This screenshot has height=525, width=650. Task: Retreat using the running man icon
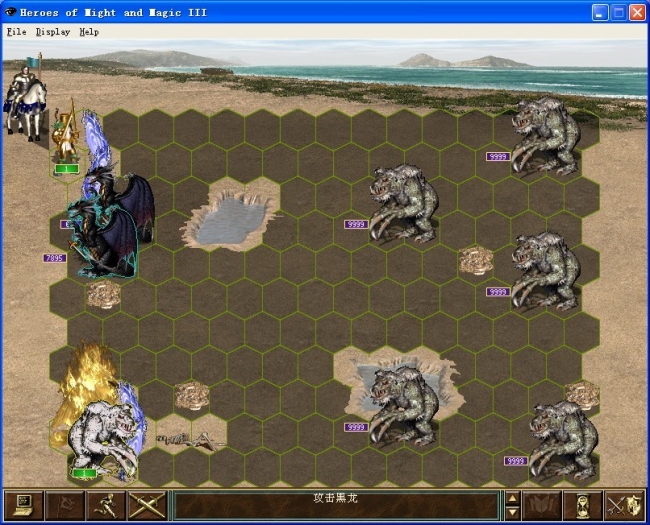pos(105,506)
